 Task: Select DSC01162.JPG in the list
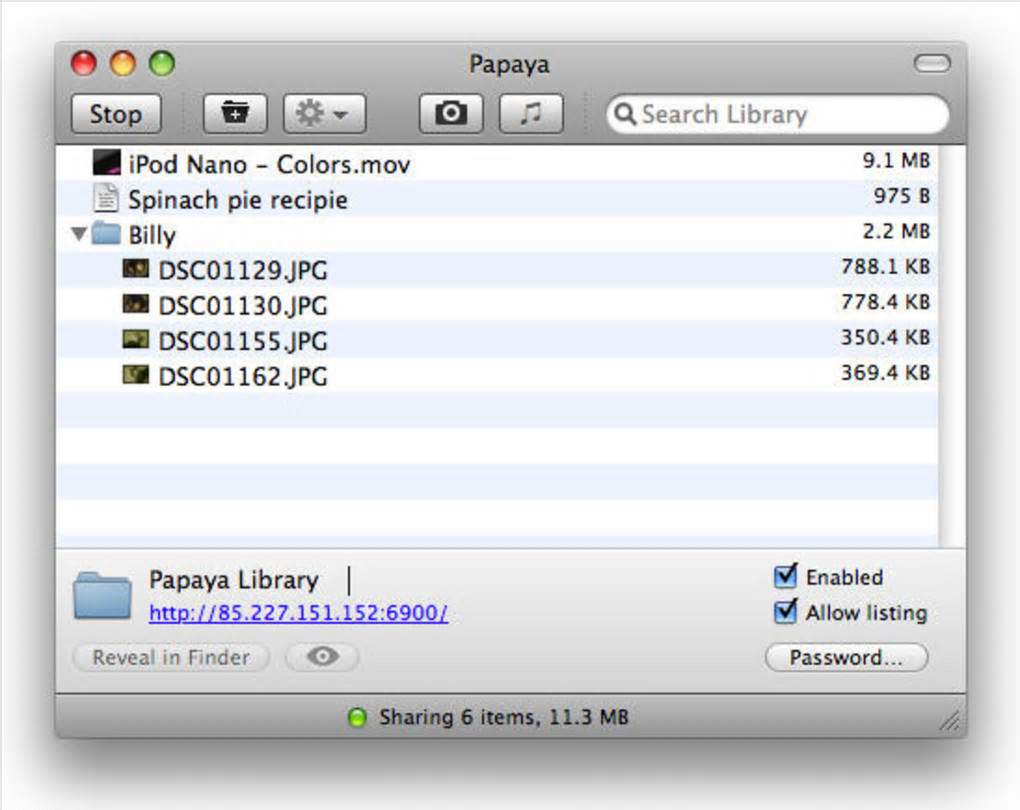click(498, 375)
